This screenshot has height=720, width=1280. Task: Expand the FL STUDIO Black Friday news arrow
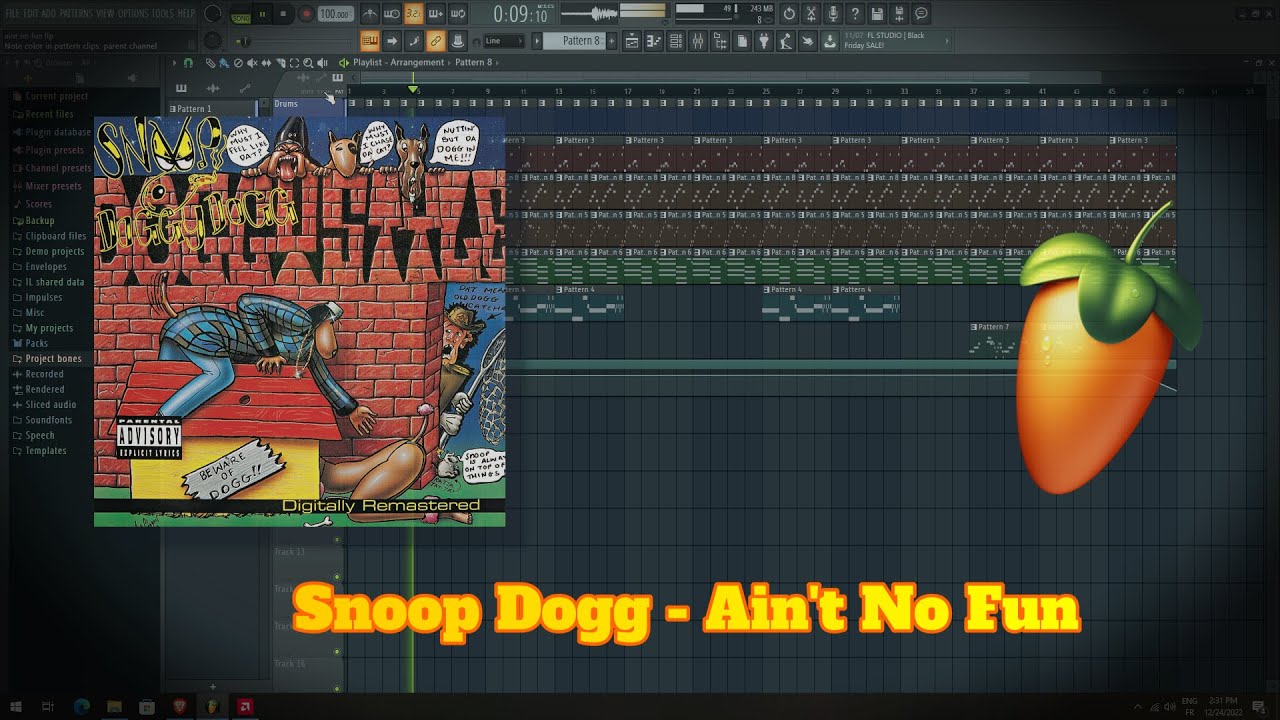[947, 41]
